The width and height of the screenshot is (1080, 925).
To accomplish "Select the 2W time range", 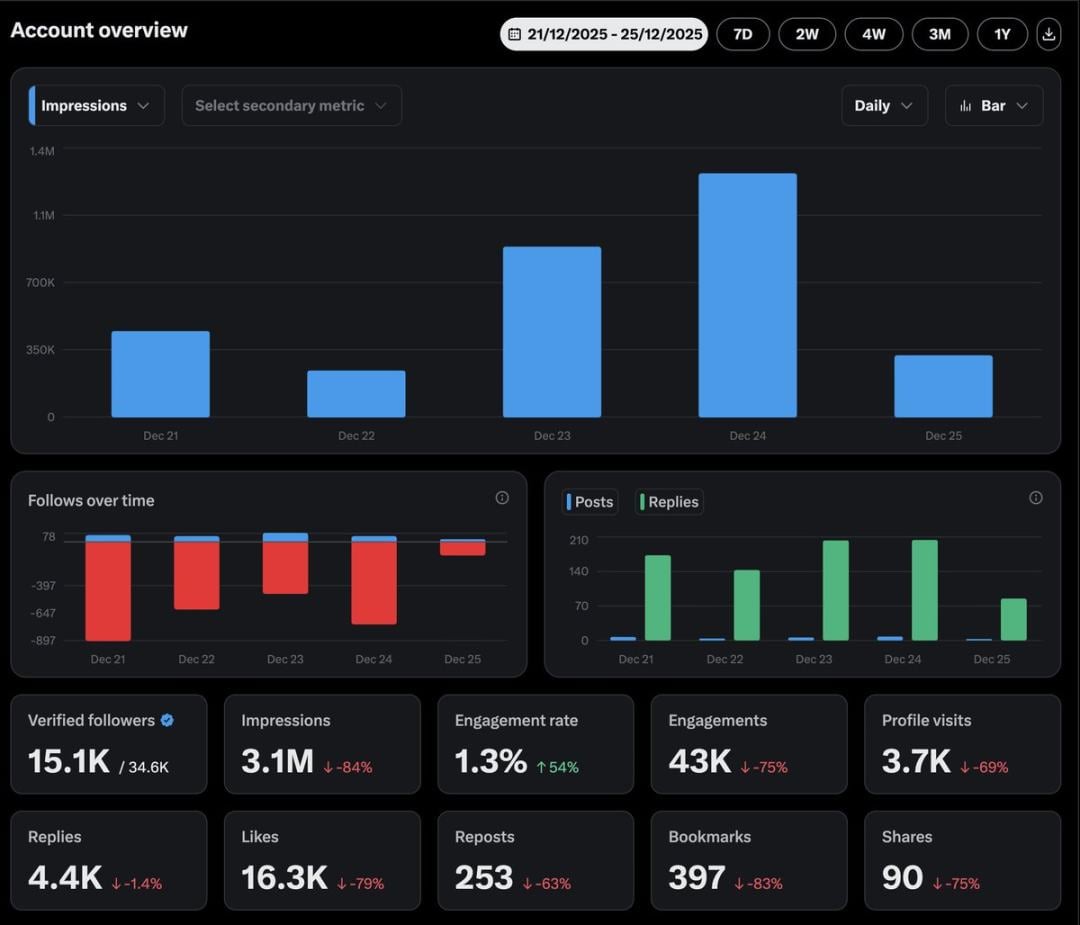I will tap(807, 34).
